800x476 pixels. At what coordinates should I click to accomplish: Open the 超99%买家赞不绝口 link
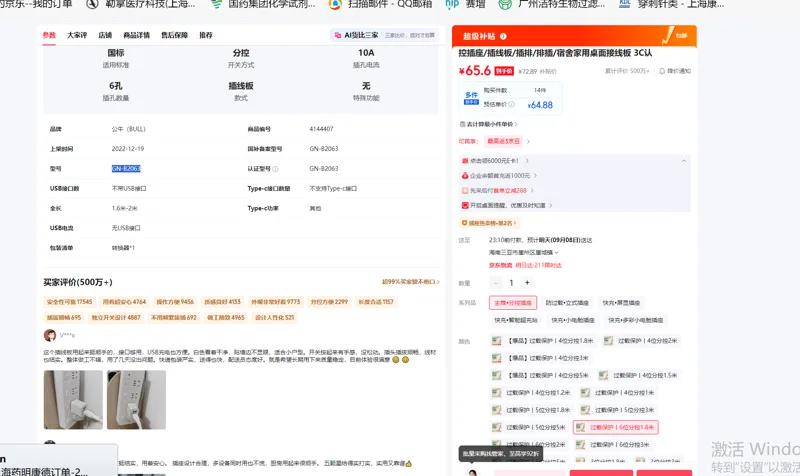tap(411, 282)
